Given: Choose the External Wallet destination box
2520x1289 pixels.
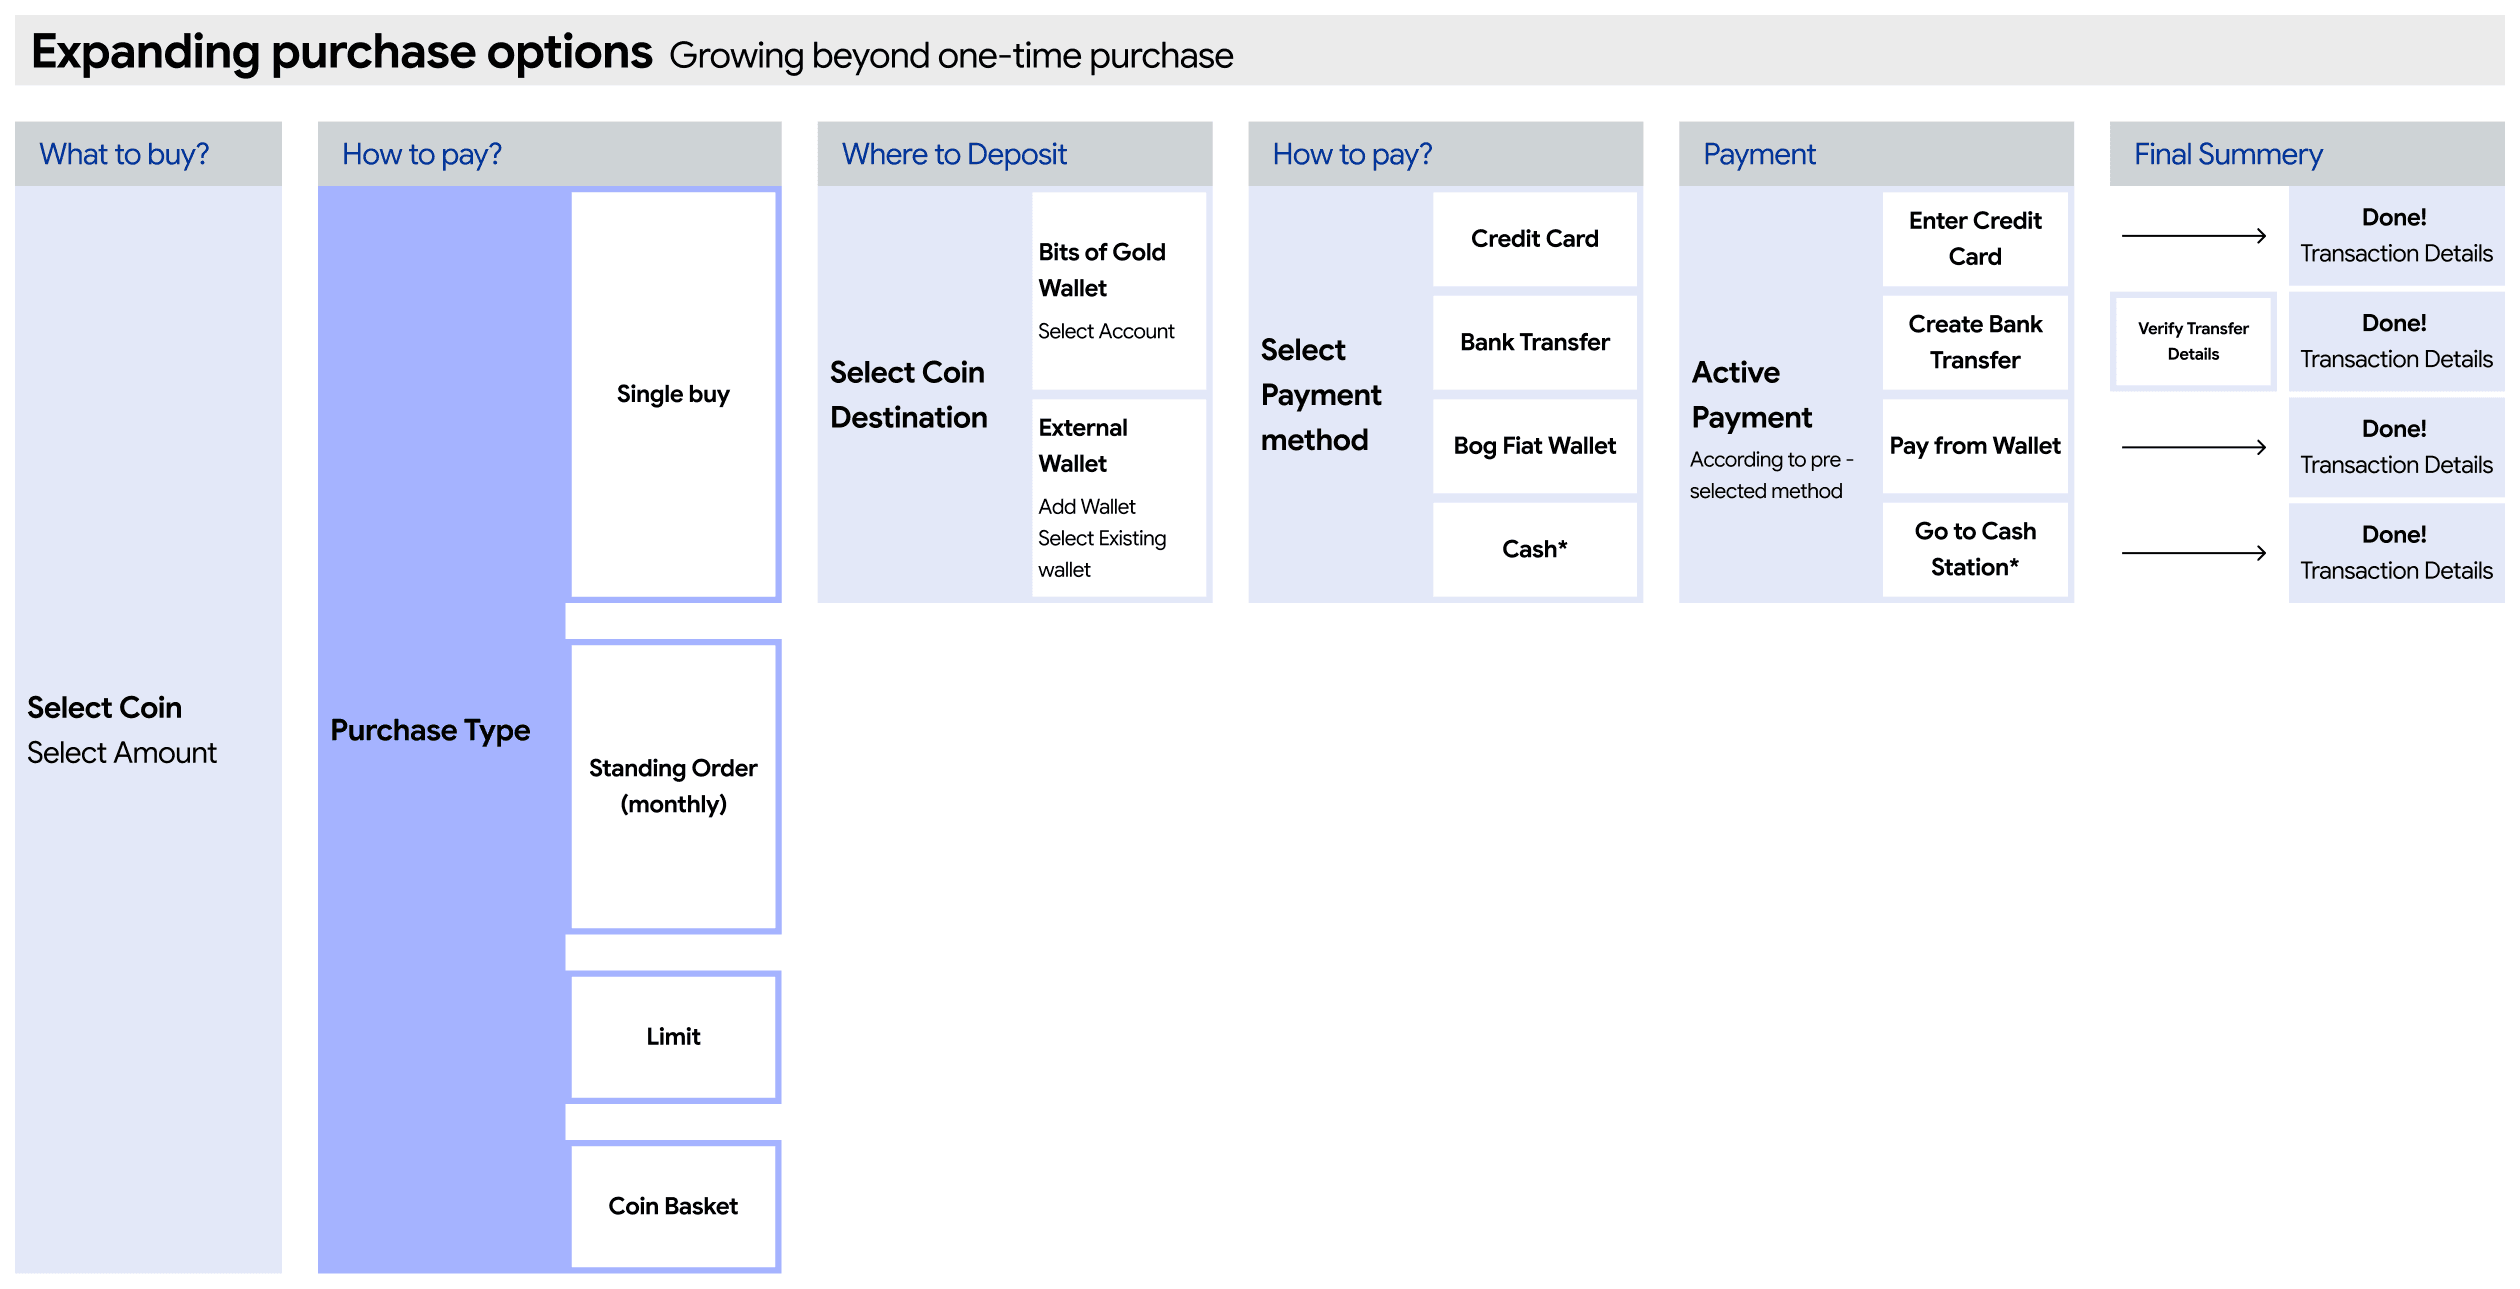Looking at the screenshot, I should click(1119, 498).
